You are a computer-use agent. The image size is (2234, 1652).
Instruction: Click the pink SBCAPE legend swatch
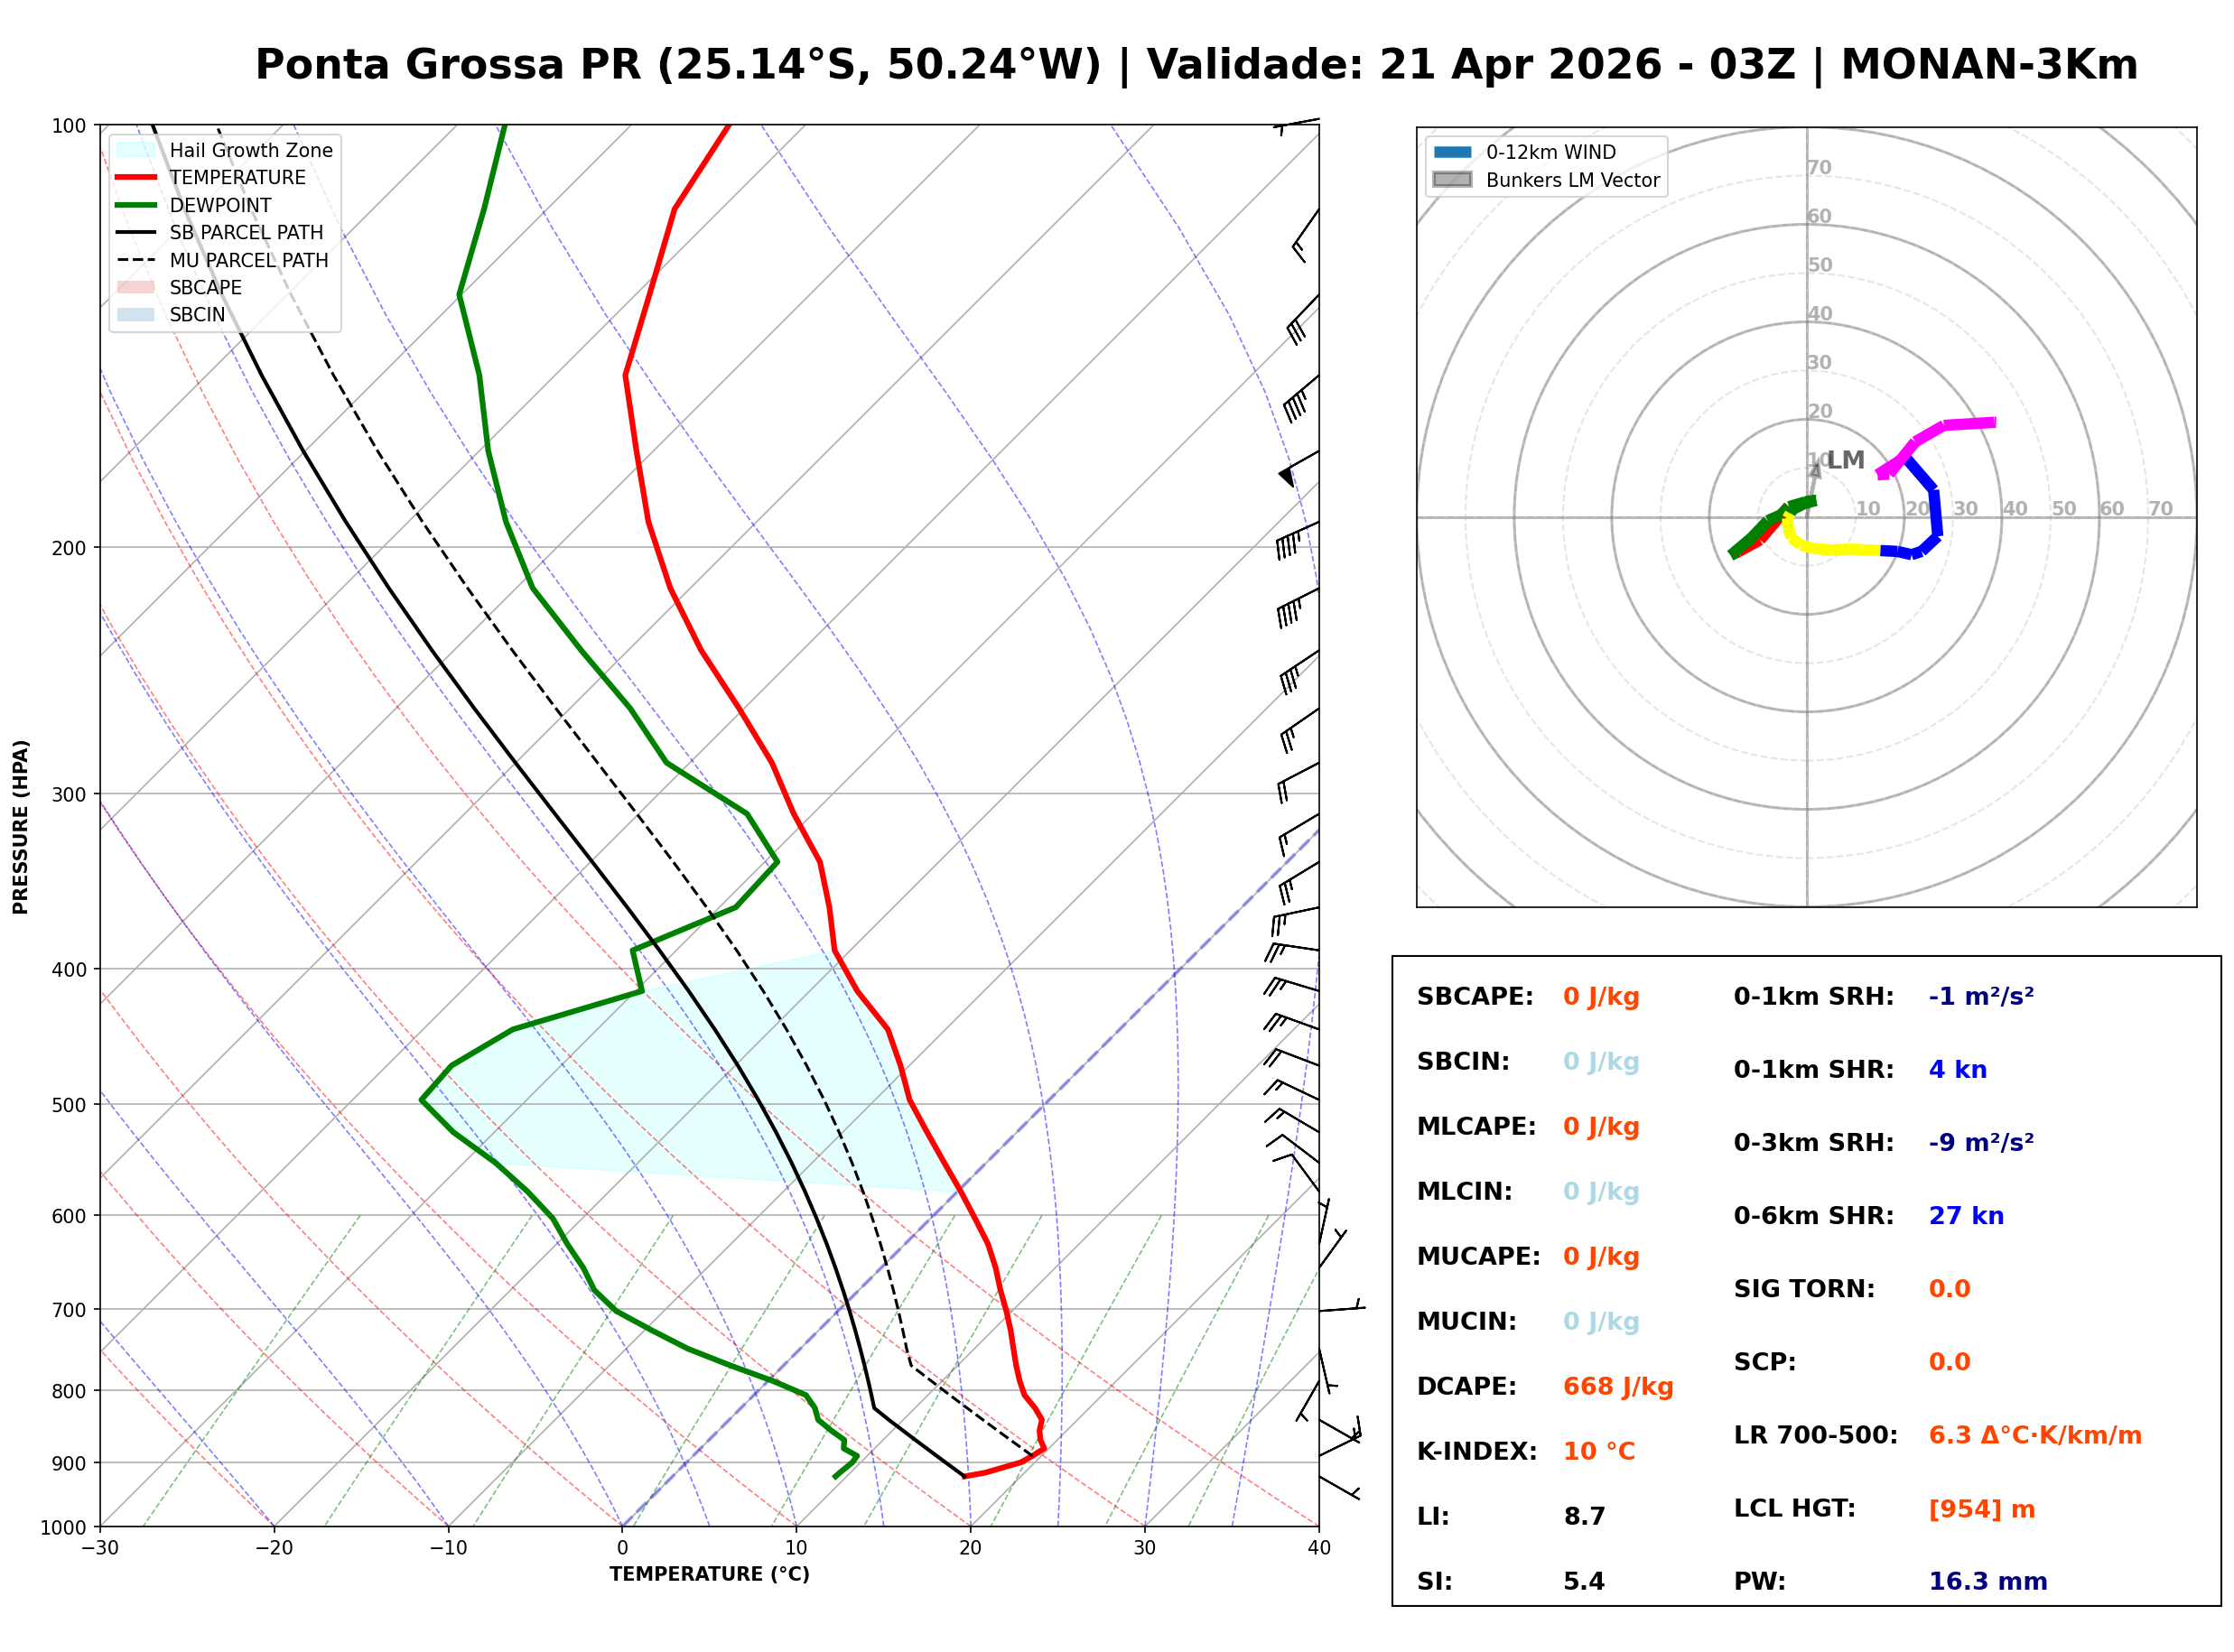(x=136, y=288)
